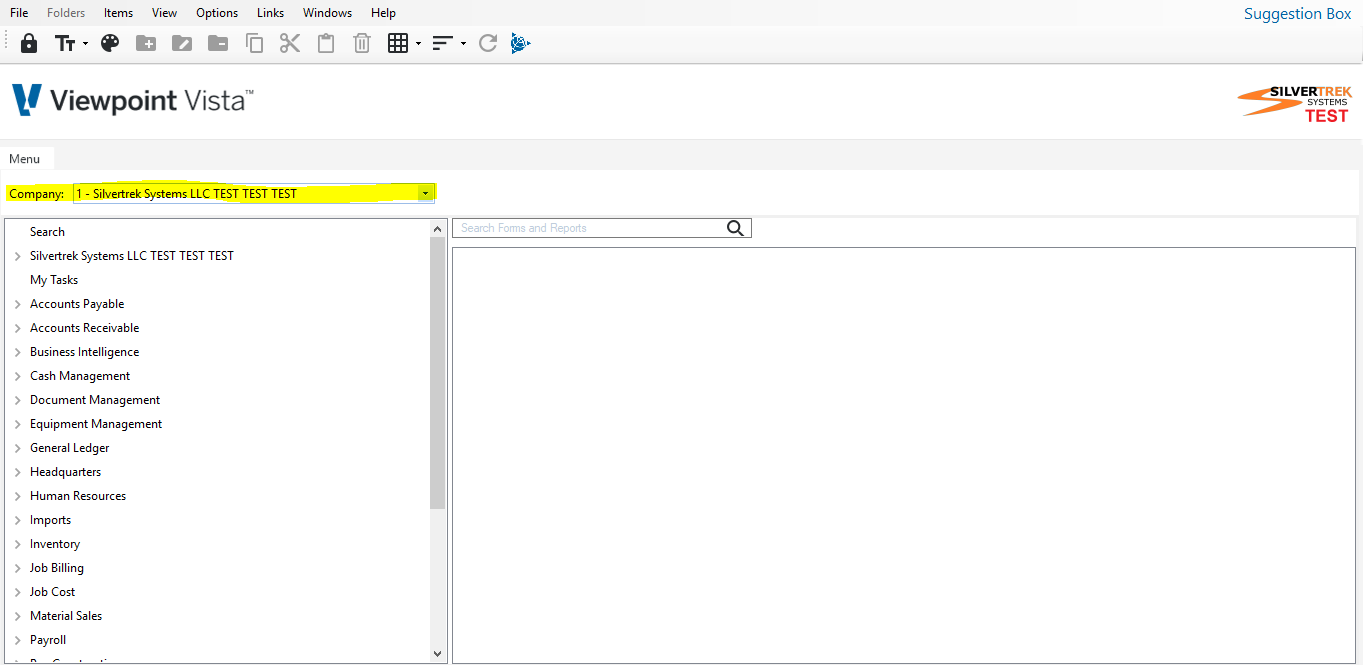Screen dimensions: 1363x665
Task: Expand the Inventory node
Action: point(18,544)
